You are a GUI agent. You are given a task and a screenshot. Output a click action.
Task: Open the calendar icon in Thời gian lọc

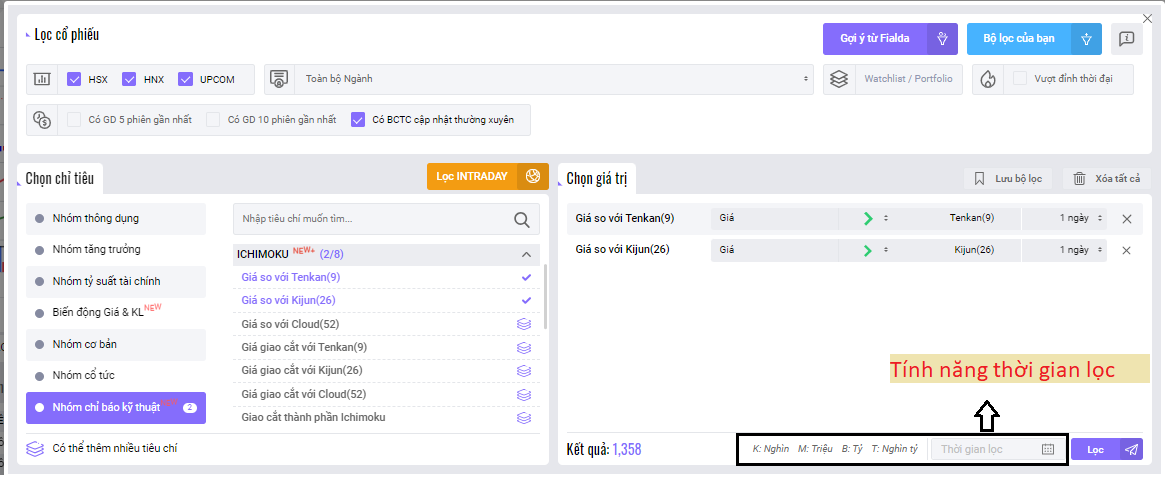click(1048, 450)
